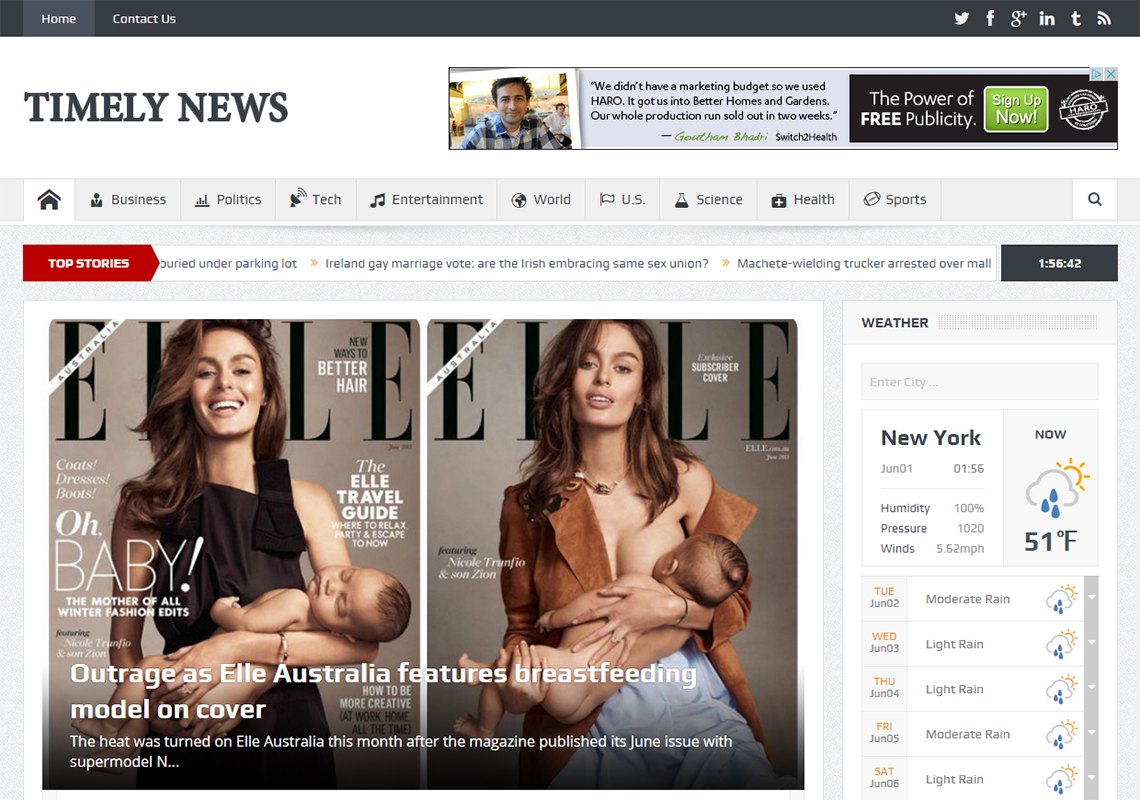Open the Science section

tap(709, 199)
